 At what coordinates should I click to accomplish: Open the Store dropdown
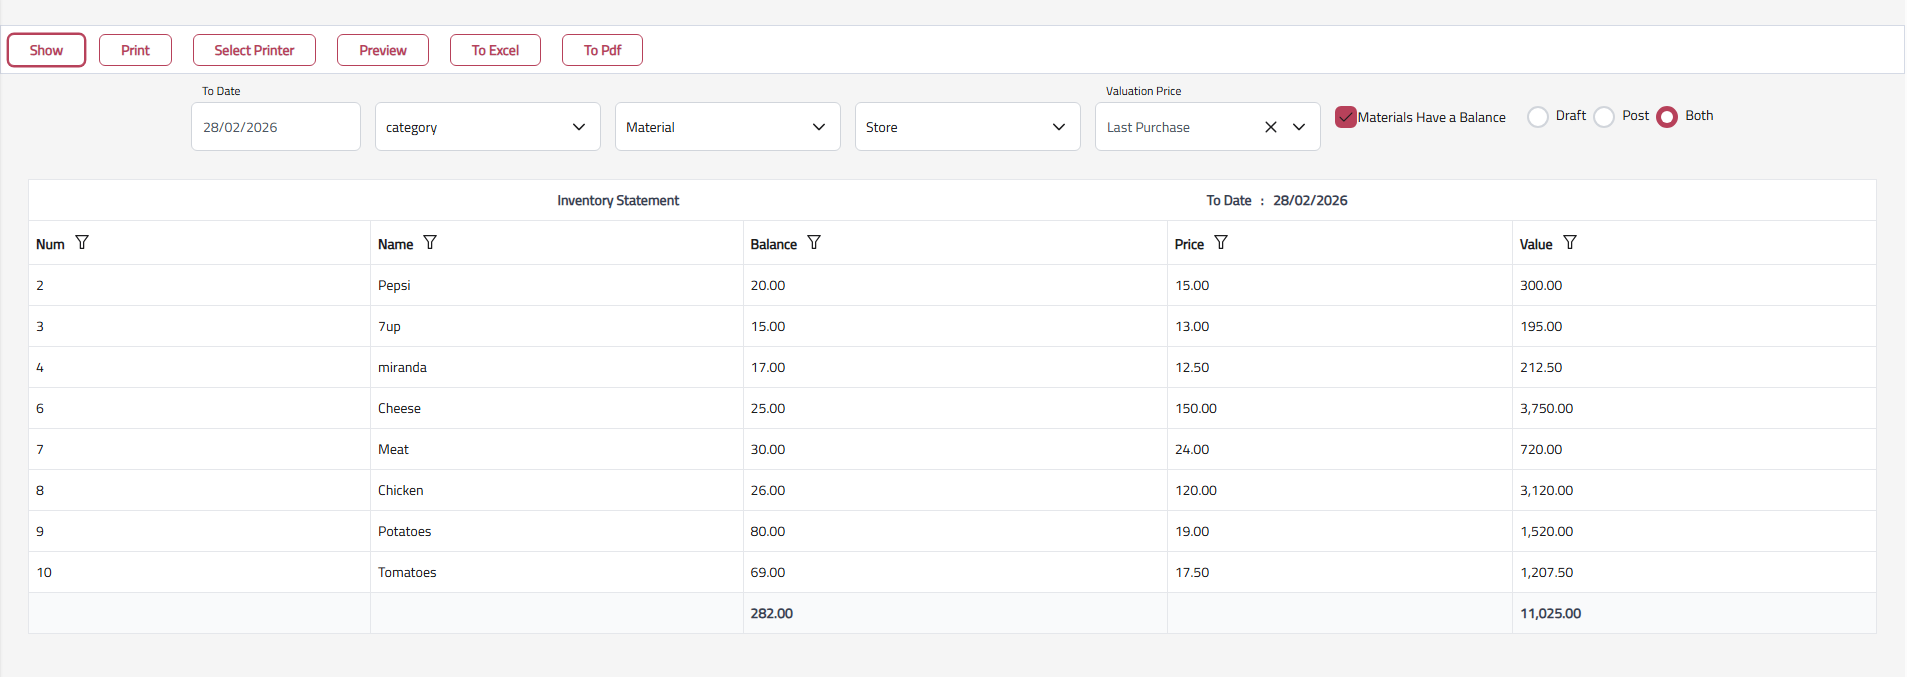point(968,127)
